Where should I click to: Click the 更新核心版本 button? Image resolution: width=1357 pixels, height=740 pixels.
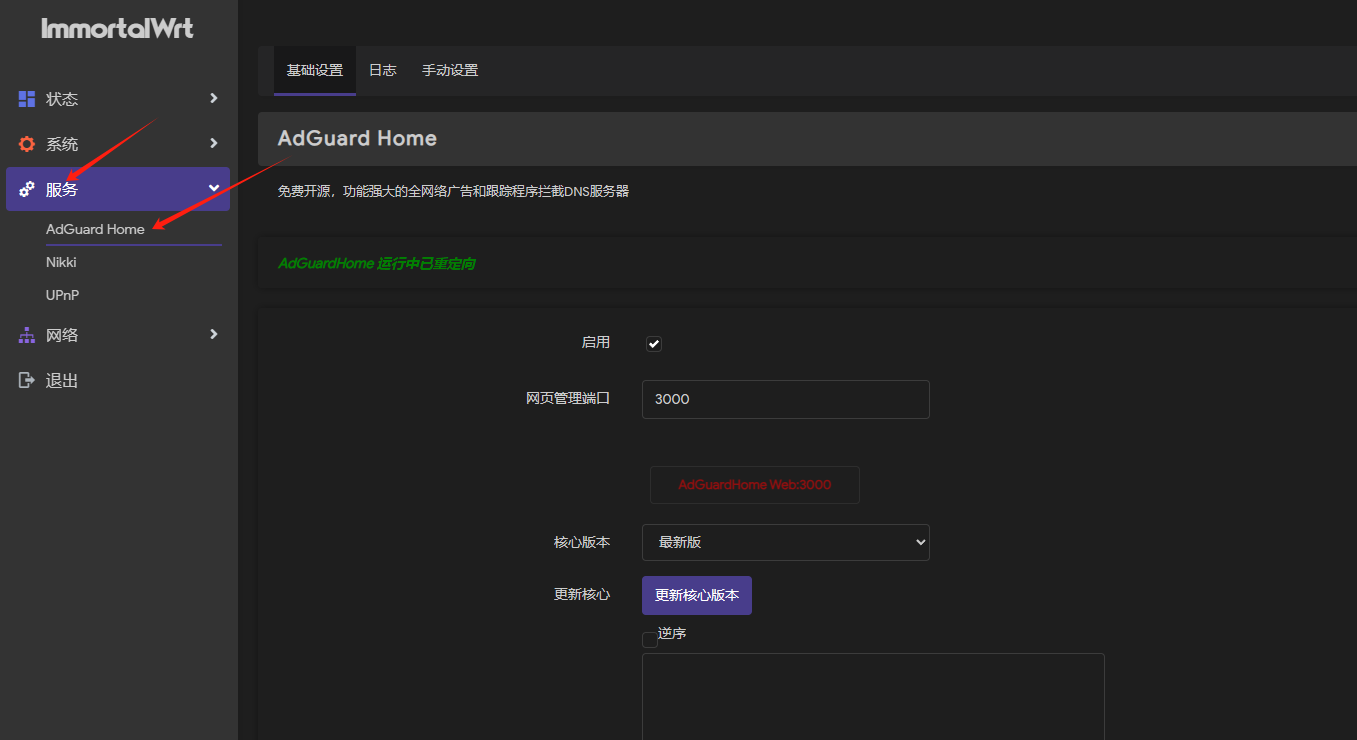point(696,595)
